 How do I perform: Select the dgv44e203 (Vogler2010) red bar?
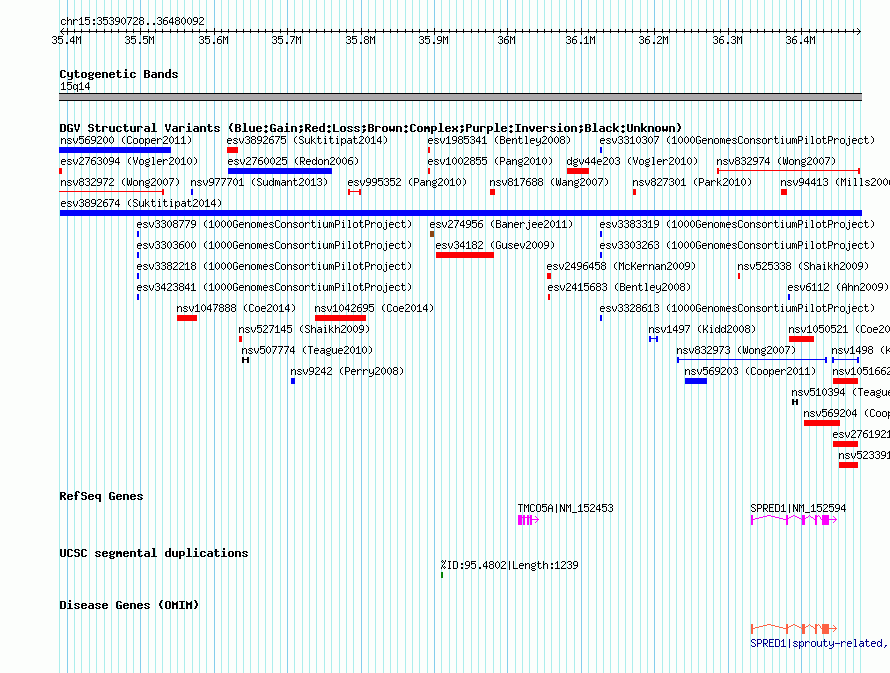pos(578,171)
